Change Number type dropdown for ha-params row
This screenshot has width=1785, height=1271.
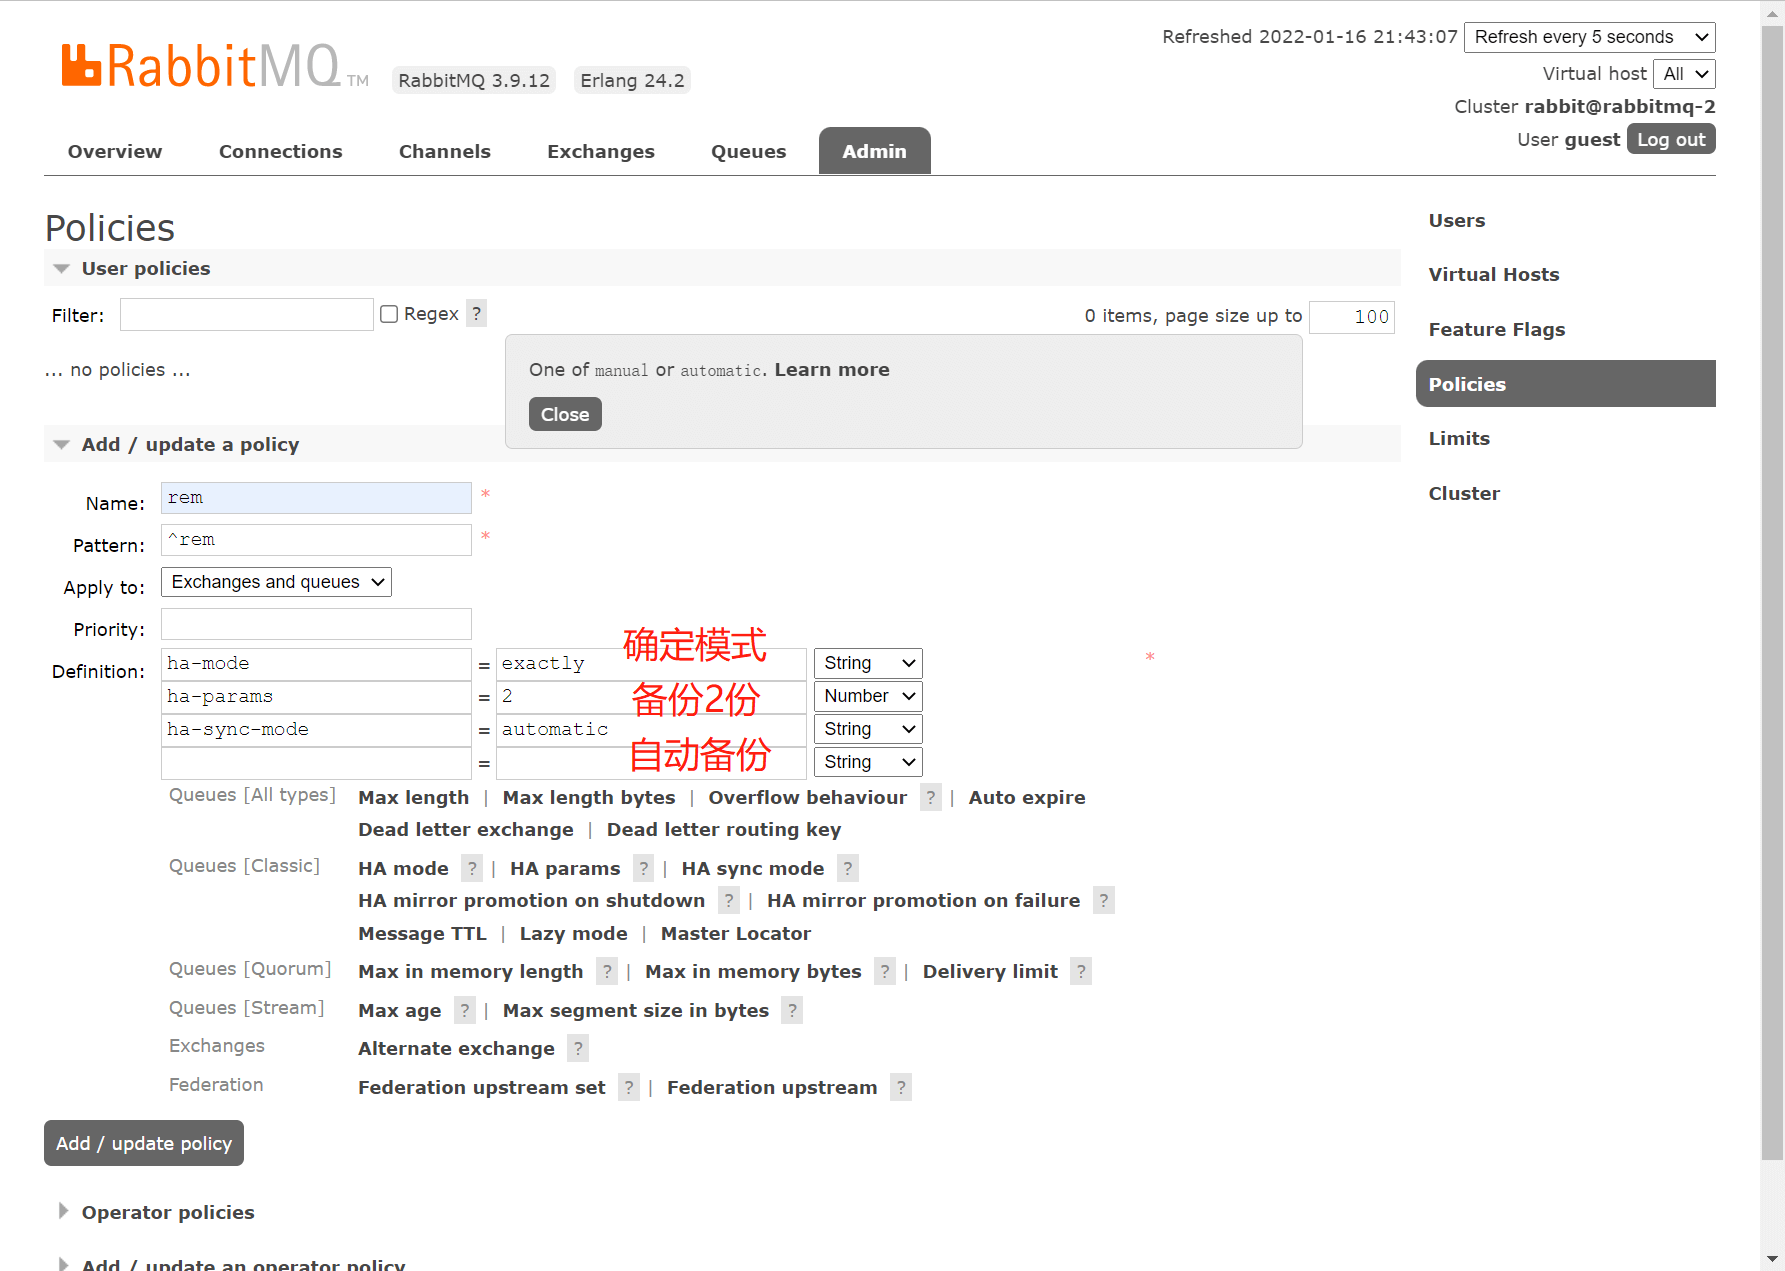868,696
